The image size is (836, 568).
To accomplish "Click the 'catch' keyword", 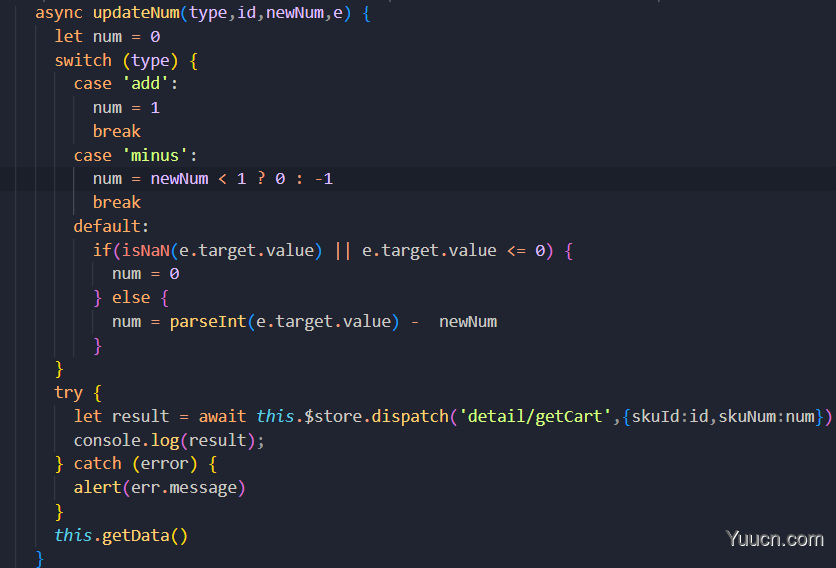I will click(x=98, y=463).
